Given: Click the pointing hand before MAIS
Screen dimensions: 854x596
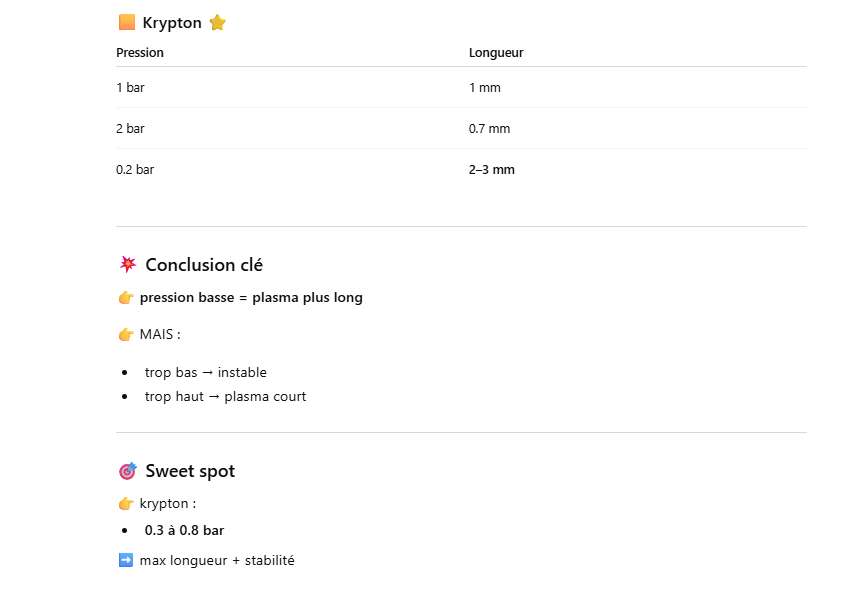Looking at the screenshot, I should [126, 335].
